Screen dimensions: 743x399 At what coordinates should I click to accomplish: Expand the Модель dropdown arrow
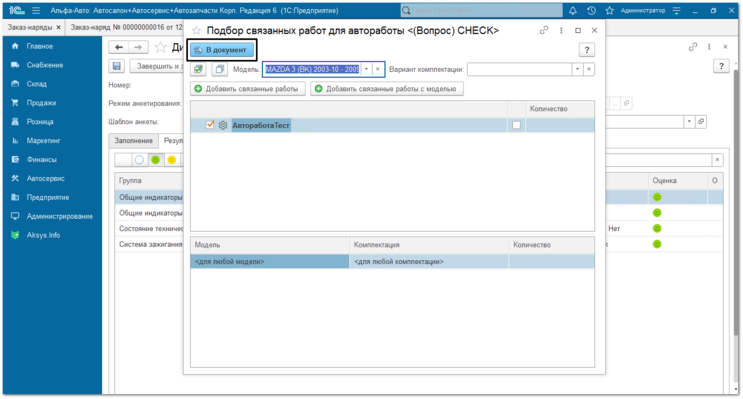366,69
